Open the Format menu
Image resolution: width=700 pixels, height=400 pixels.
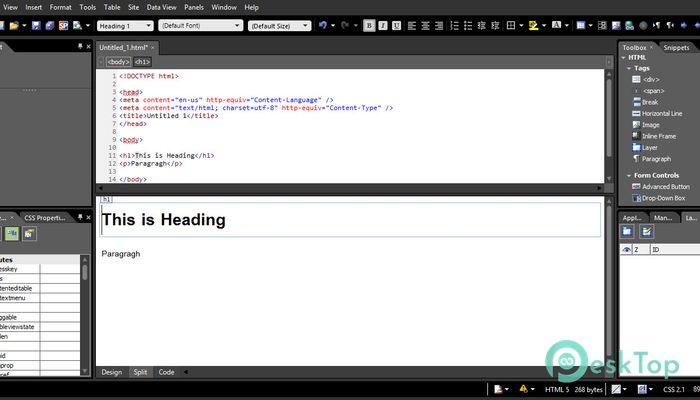point(61,7)
